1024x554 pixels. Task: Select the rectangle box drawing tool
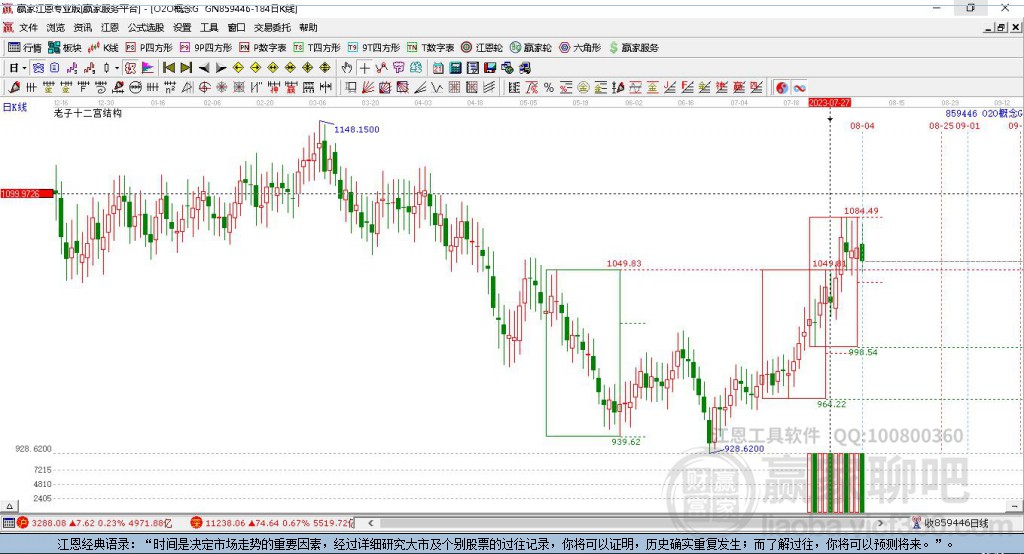(x=351, y=88)
